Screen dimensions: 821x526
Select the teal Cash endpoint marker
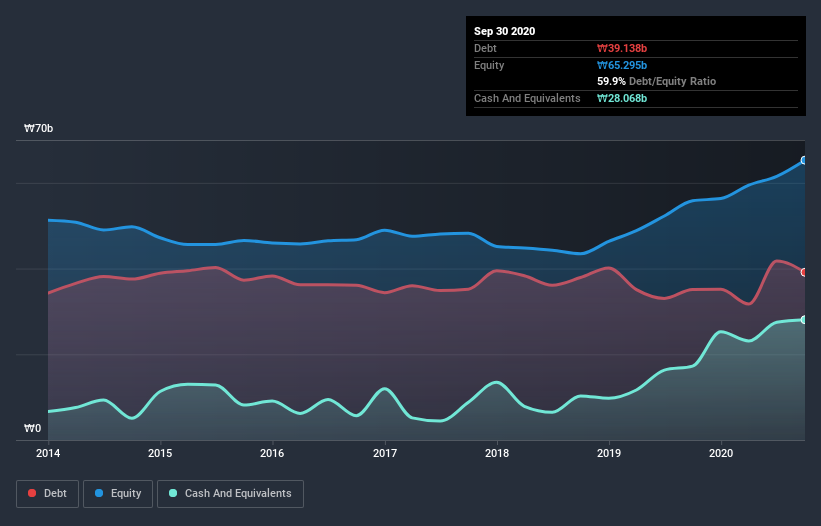[x=804, y=319]
